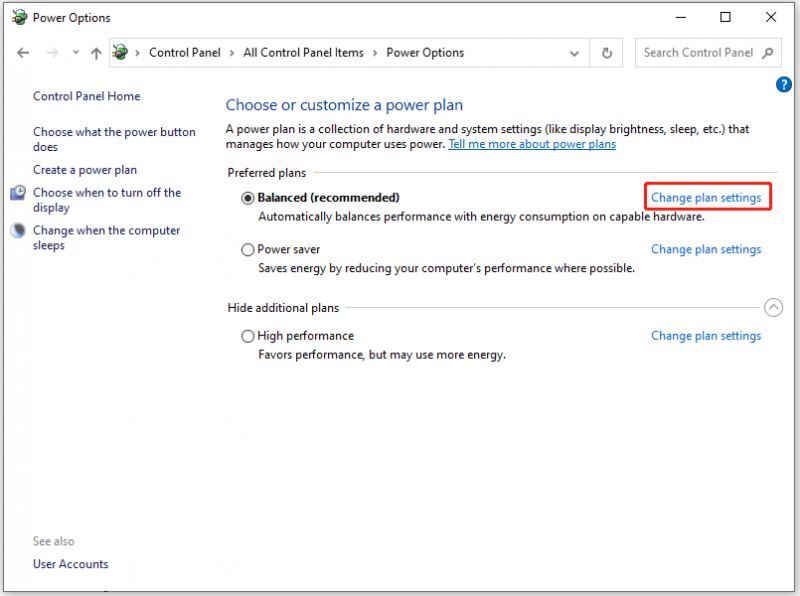800x596 pixels.
Task: Go up one level arrow
Action: coord(96,53)
